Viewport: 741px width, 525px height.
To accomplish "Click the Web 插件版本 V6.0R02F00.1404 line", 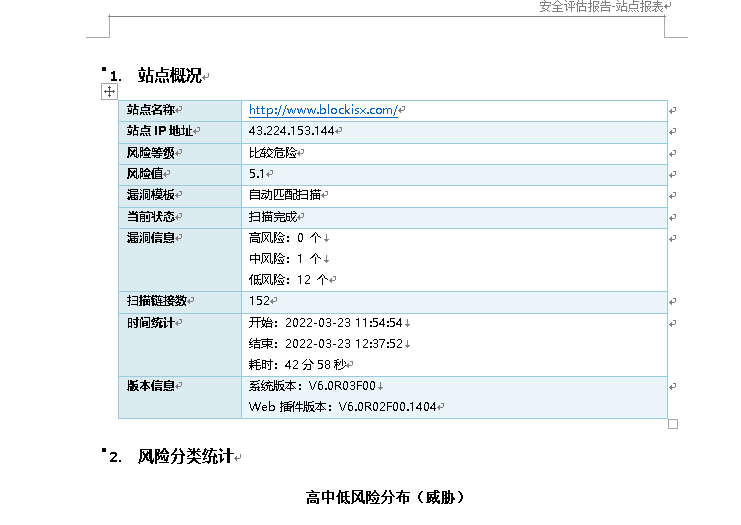I will coord(342,407).
